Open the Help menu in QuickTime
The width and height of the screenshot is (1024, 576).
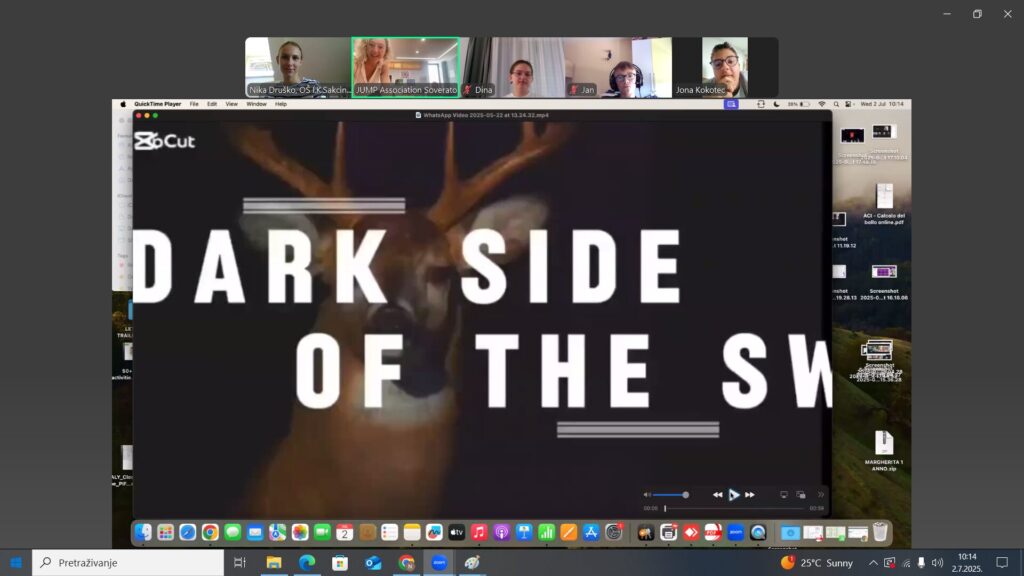281,104
